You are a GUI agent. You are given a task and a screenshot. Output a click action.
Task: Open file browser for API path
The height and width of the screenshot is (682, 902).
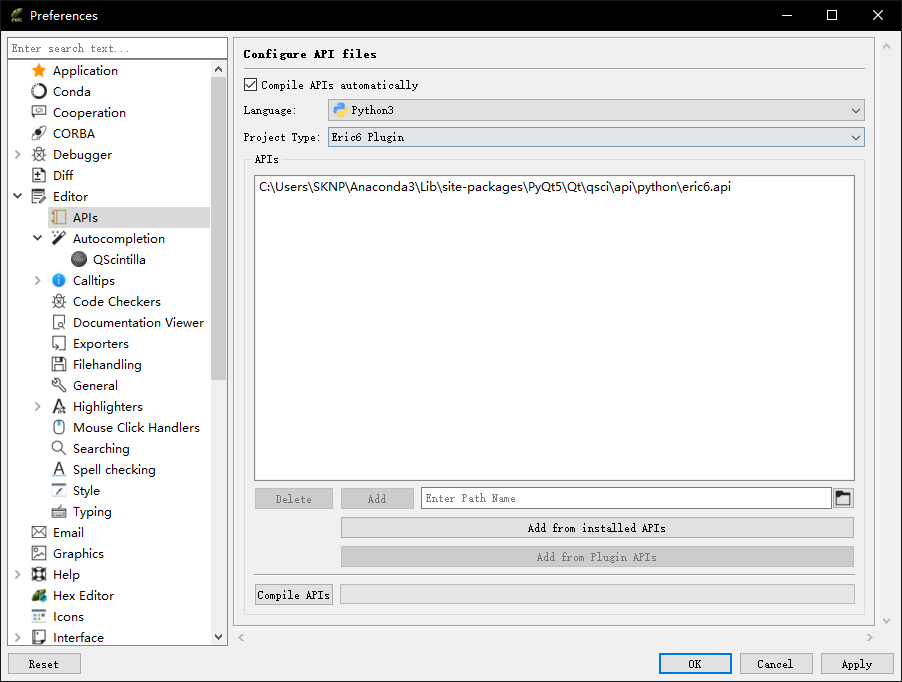coord(843,498)
